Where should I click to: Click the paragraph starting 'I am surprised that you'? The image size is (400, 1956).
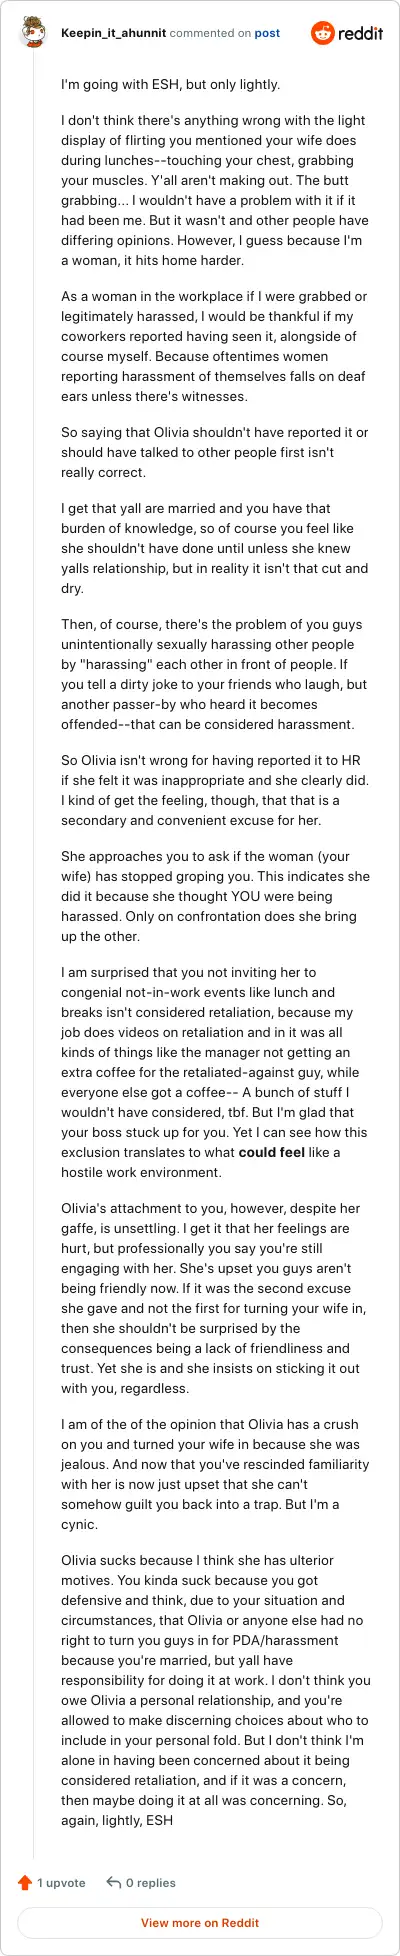pos(214,1072)
